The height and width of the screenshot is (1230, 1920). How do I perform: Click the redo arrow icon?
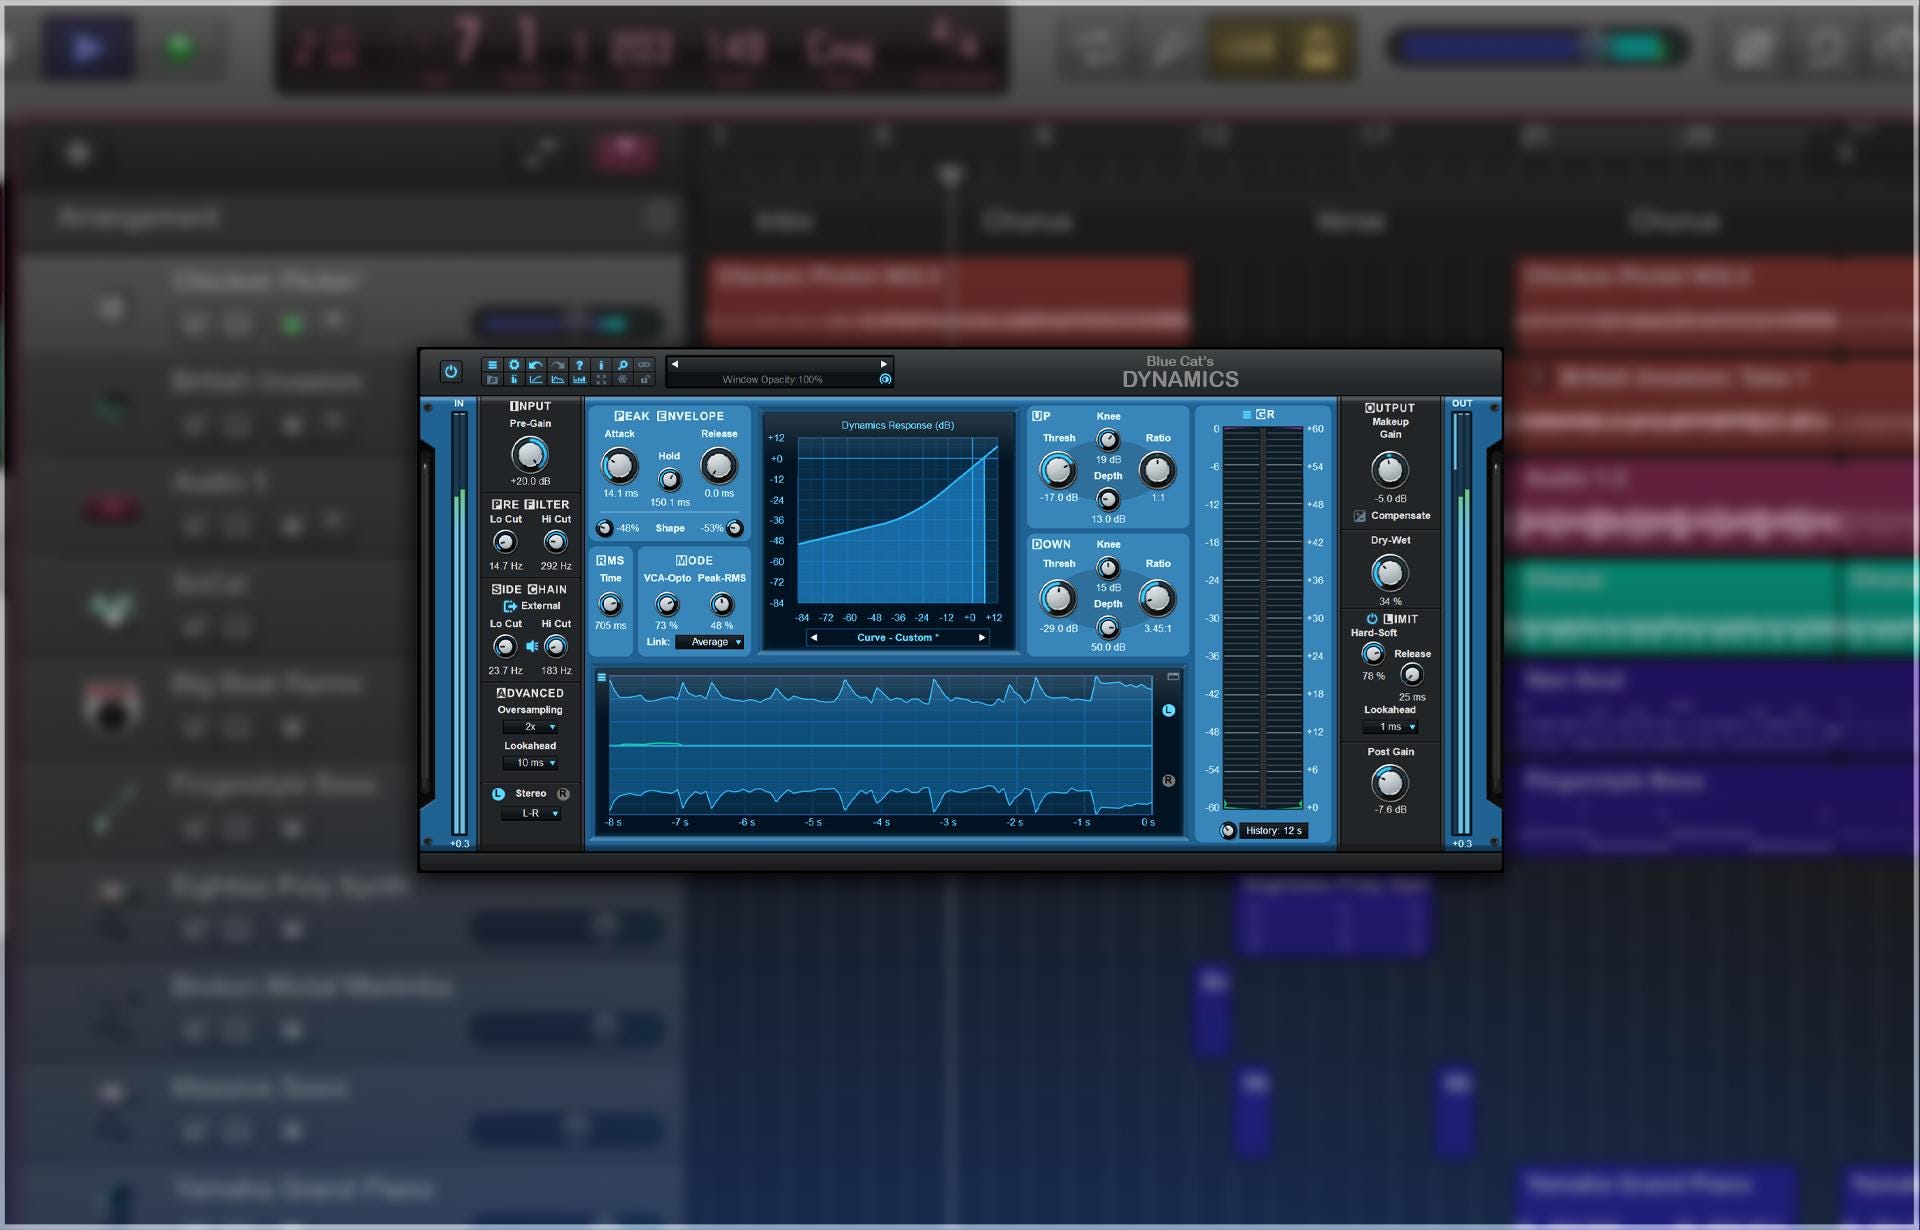(x=558, y=365)
